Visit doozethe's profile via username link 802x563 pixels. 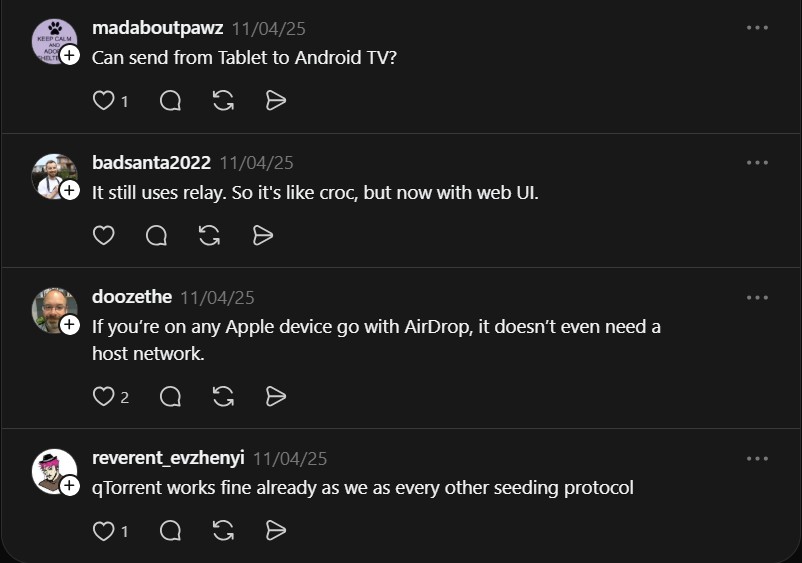click(132, 297)
